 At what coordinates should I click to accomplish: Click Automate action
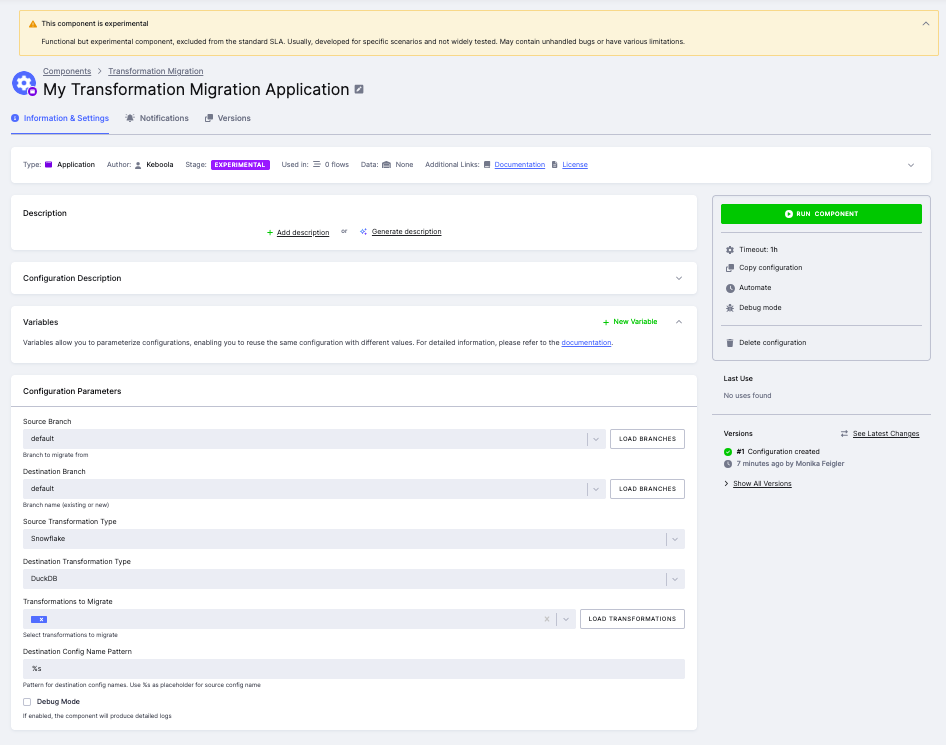pos(755,288)
